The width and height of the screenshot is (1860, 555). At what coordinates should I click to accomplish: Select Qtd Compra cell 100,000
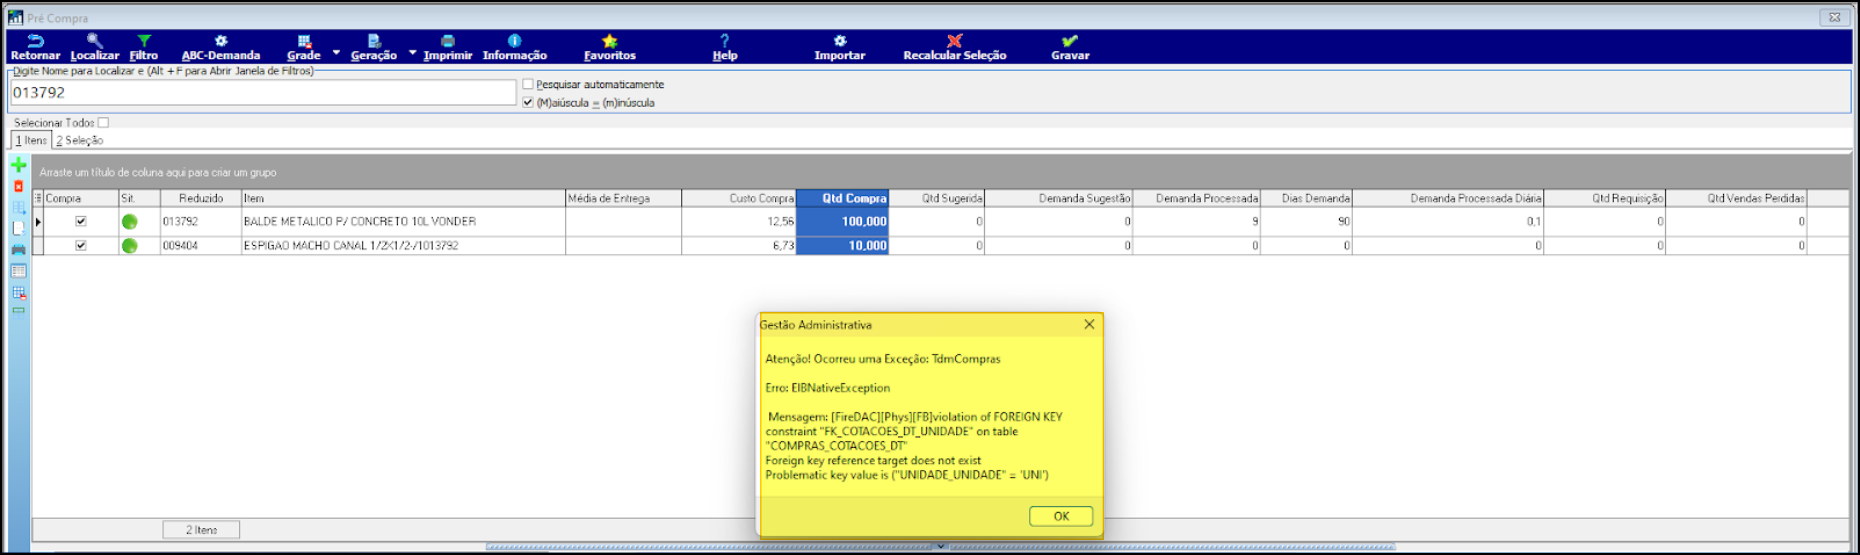point(842,222)
